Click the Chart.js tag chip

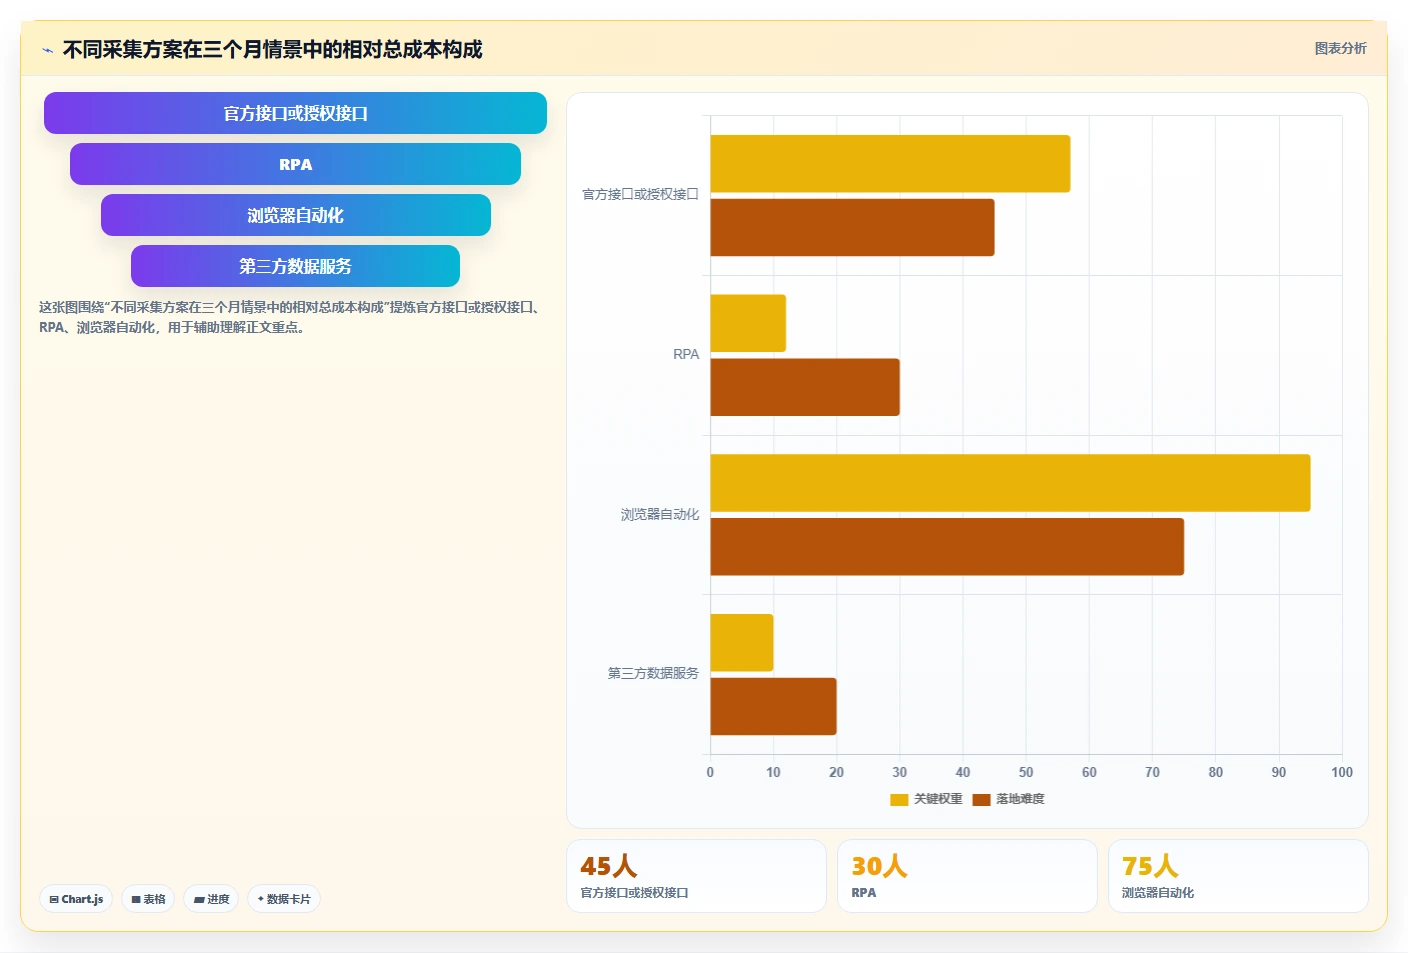[76, 899]
